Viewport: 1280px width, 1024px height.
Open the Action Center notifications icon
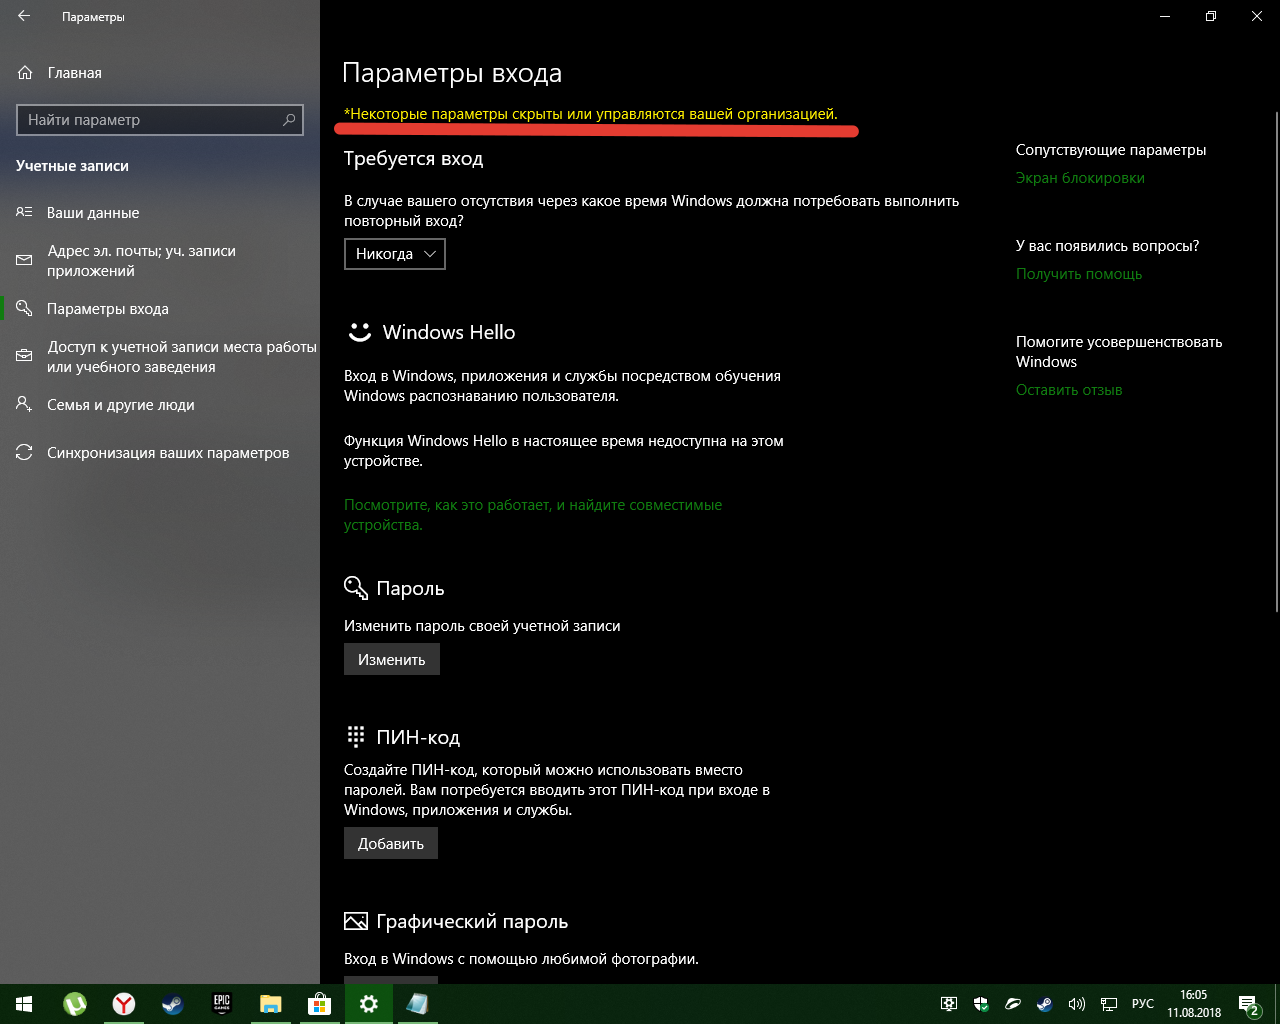point(1248,1004)
